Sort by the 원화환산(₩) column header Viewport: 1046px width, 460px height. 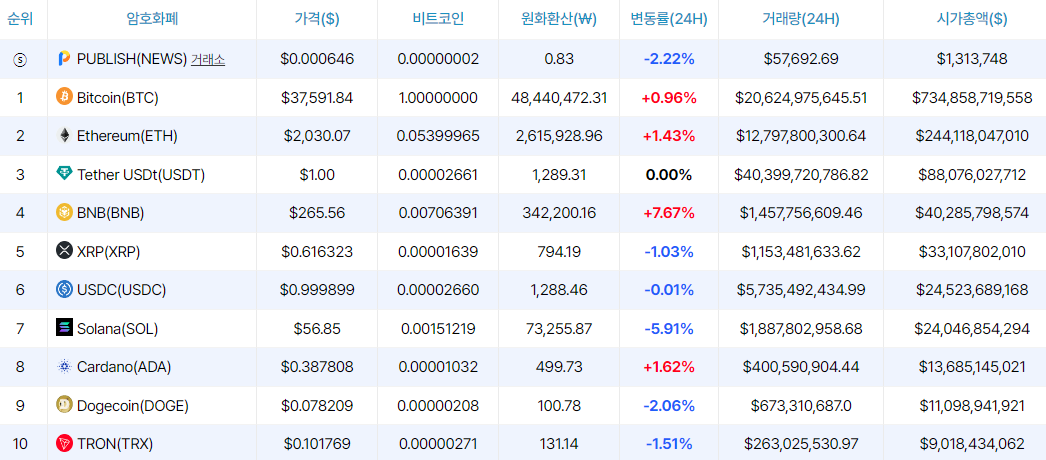click(558, 19)
